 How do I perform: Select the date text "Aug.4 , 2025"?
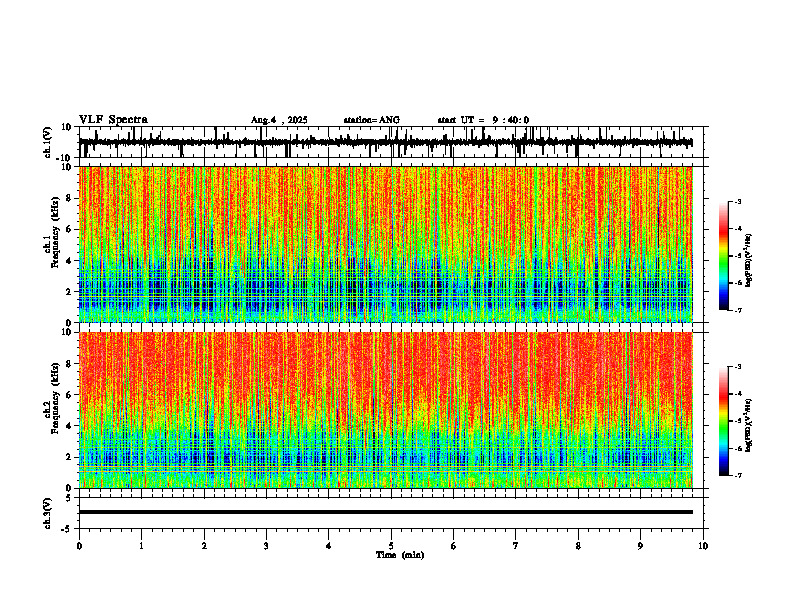click(279, 120)
